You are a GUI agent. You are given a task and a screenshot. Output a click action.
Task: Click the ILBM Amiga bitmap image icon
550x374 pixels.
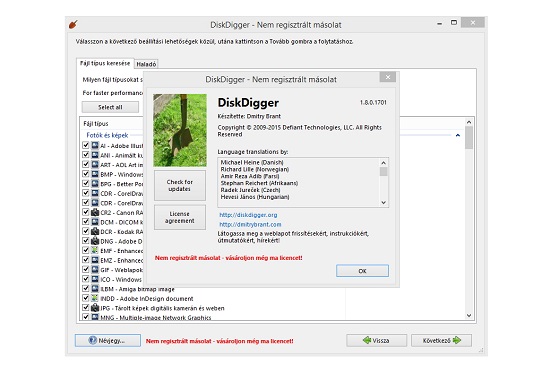[x=95, y=289]
